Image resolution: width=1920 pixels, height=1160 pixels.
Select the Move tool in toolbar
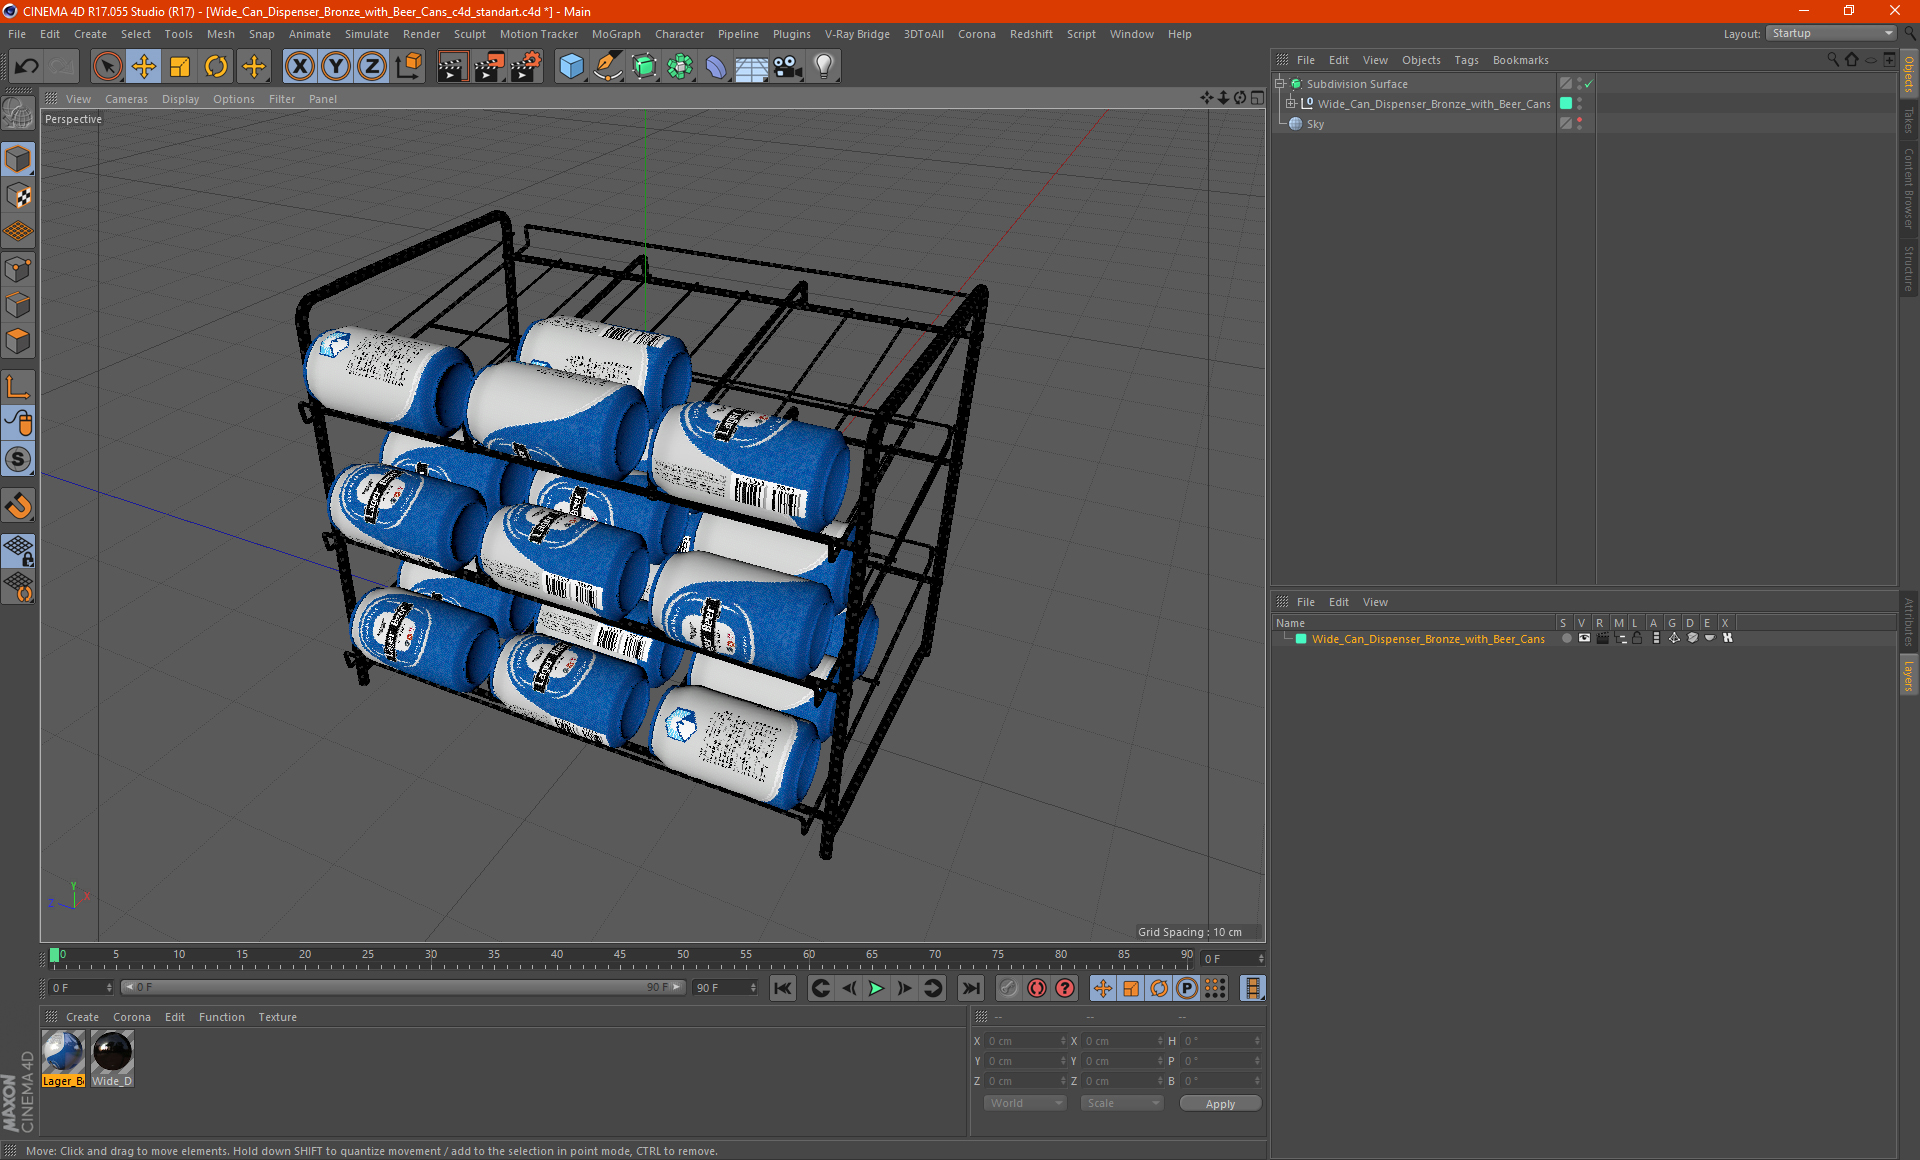pyautogui.click(x=144, y=66)
